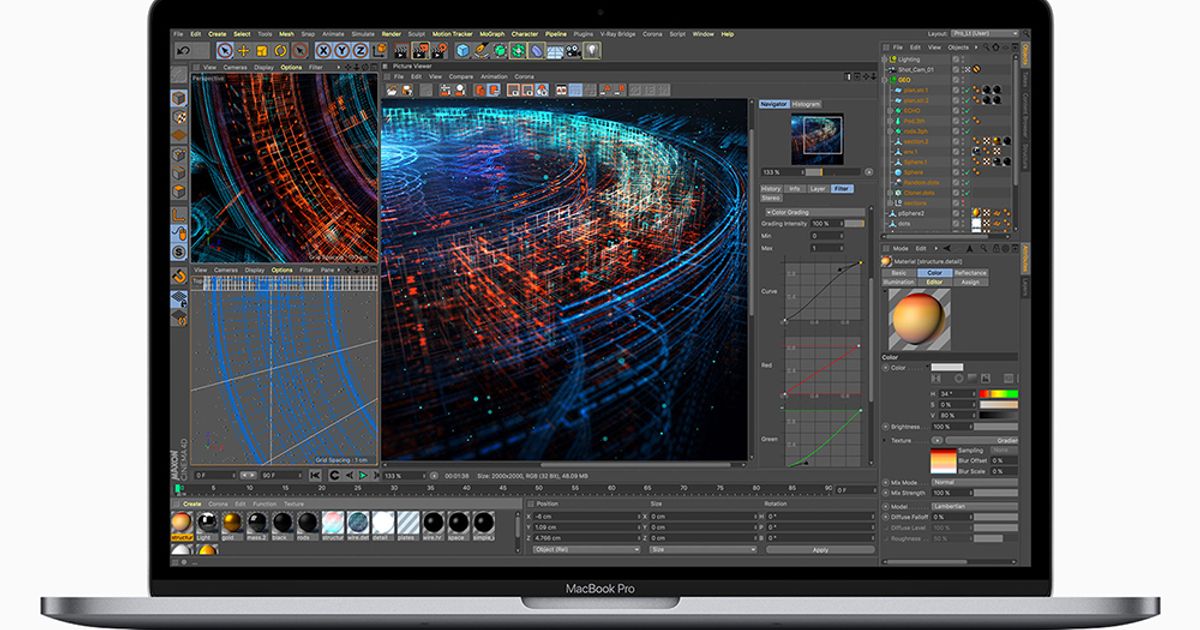Click the Undo arrow icon

pyautogui.click(x=183, y=50)
